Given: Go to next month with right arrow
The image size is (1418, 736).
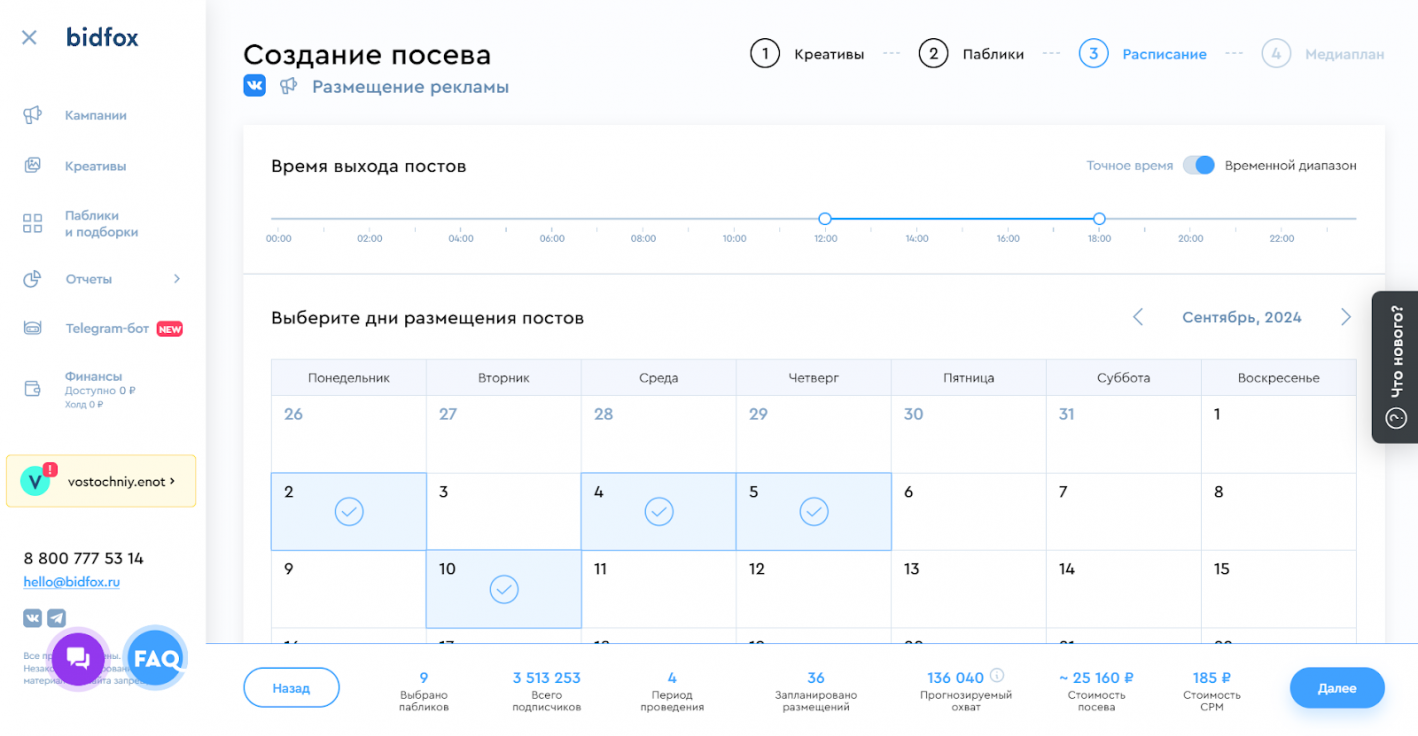Looking at the screenshot, I should 1346,317.
